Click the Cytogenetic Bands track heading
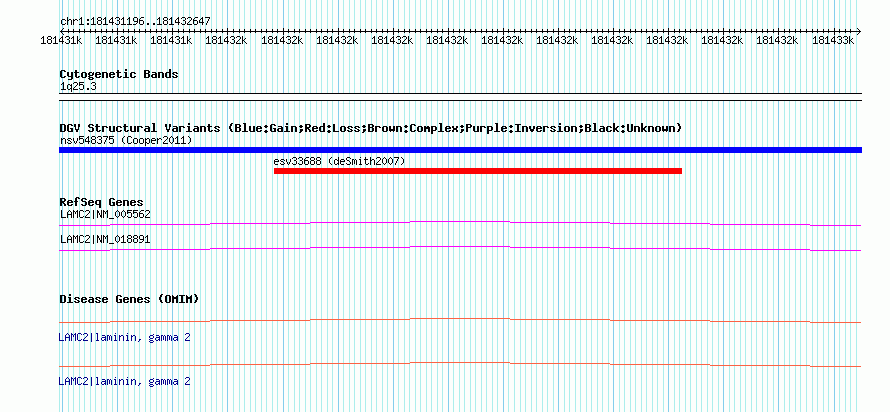Screen dimensions: 890x412 [x=119, y=74]
